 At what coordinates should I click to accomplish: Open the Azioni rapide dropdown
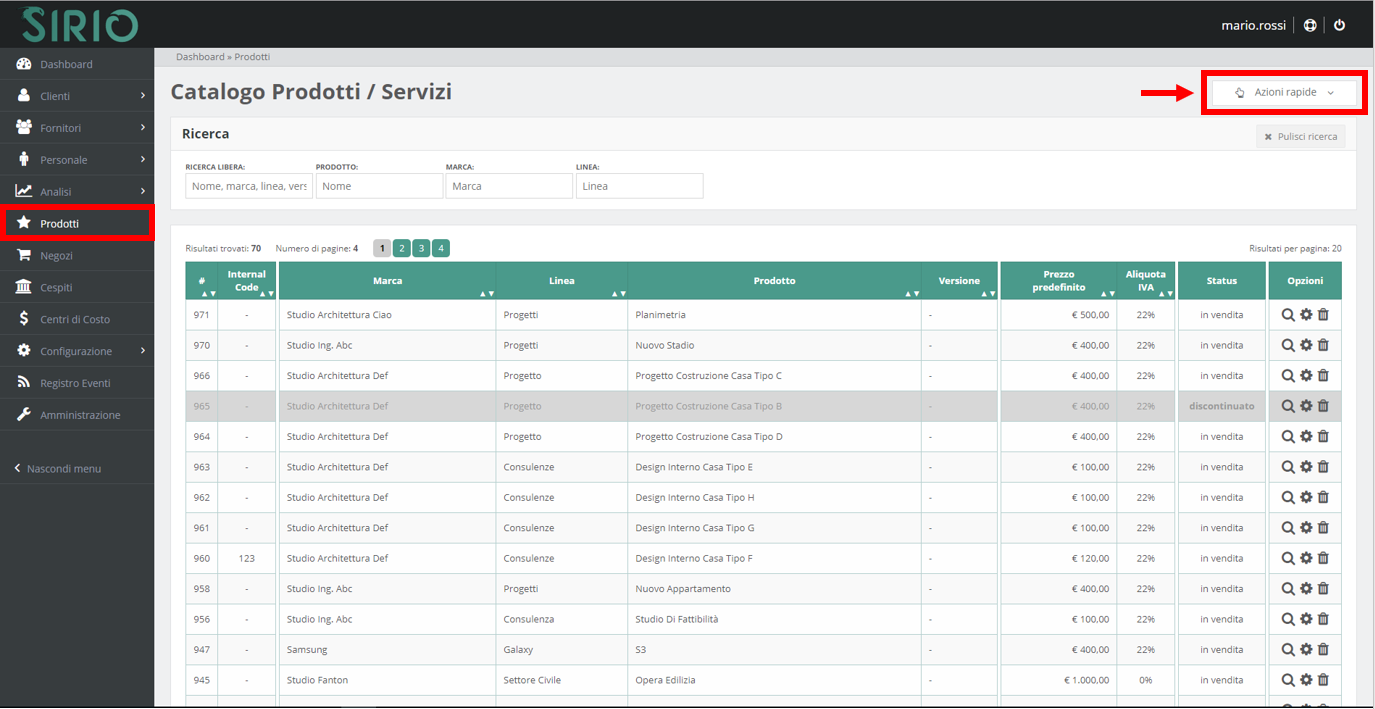point(1284,93)
